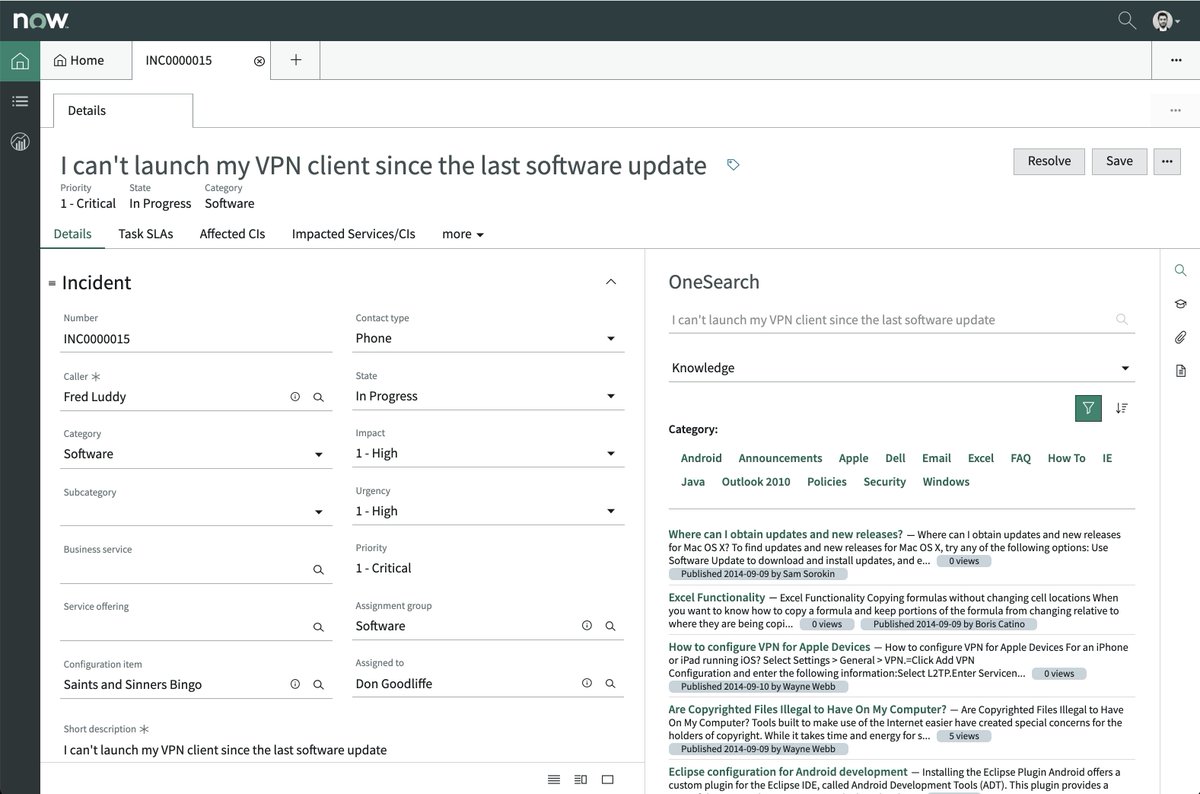Expand the more tabs dropdown
1200x794 pixels.
[463, 234]
